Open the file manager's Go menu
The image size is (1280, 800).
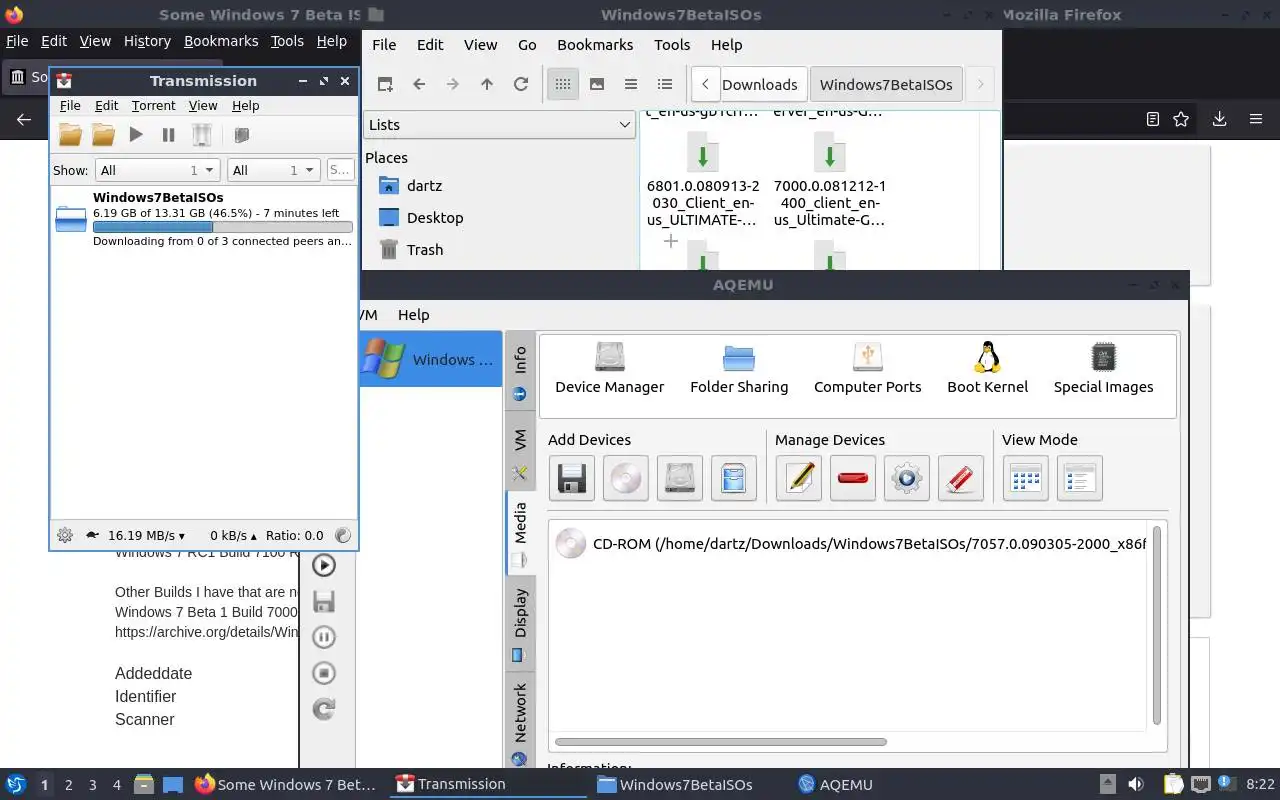pyautogui.click(x=527, y=44)
